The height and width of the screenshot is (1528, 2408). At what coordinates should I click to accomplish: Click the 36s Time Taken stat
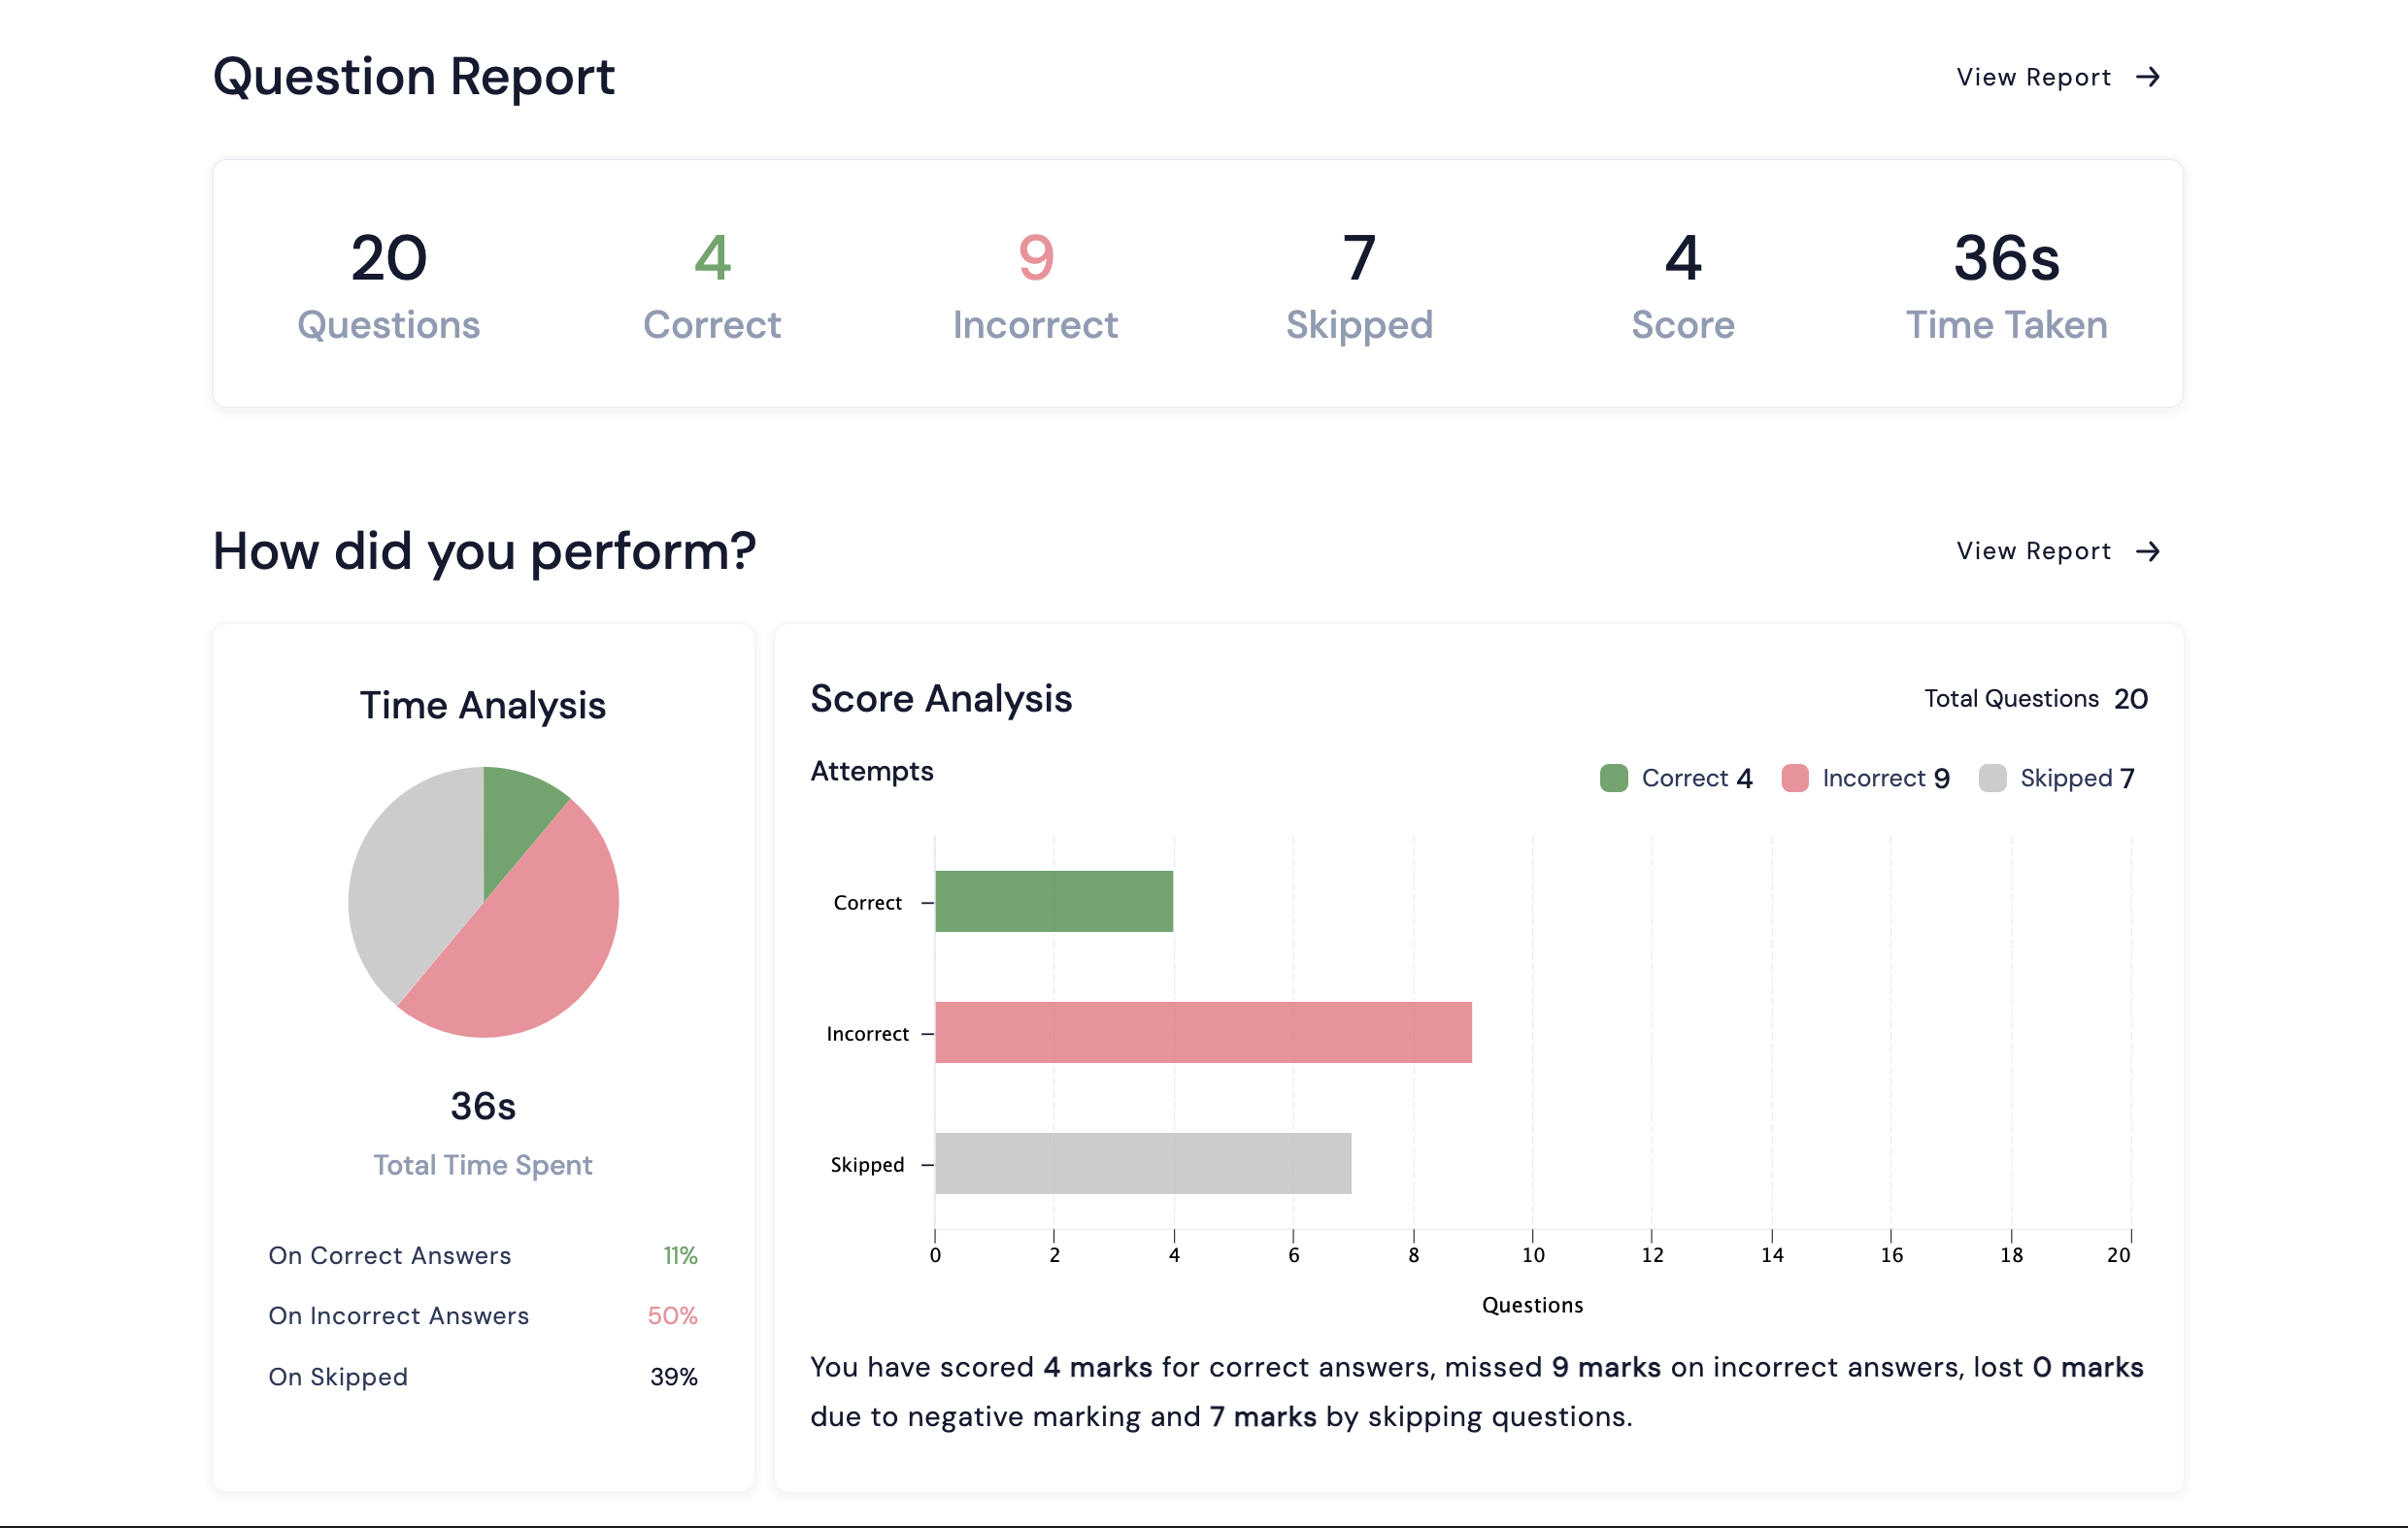pyautogui.click(x=2006, y=283)
